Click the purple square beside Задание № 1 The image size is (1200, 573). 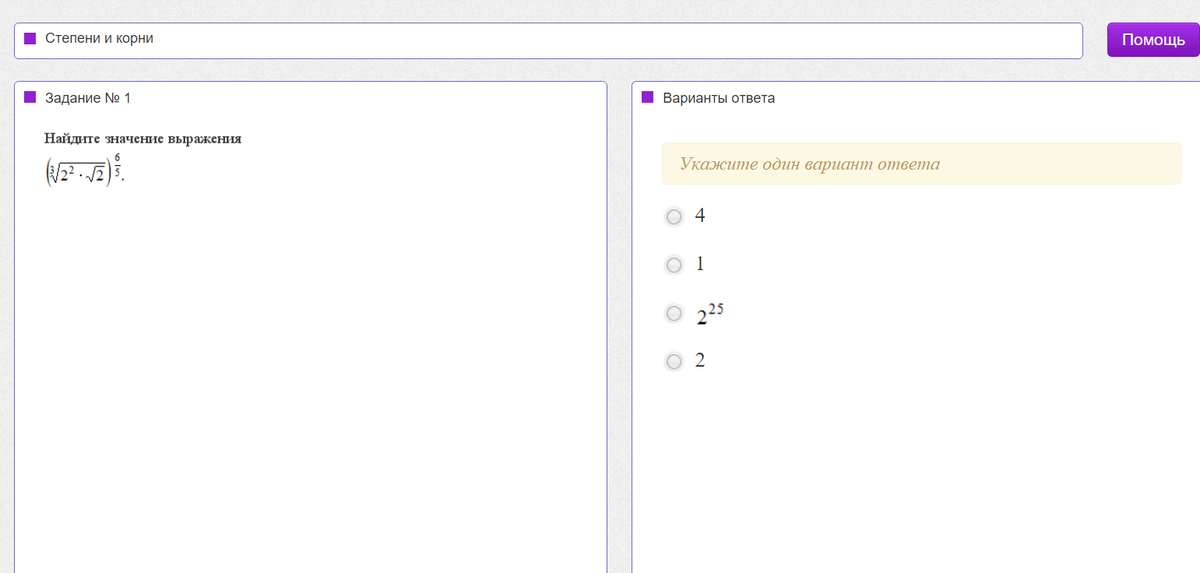click(30, 97)
